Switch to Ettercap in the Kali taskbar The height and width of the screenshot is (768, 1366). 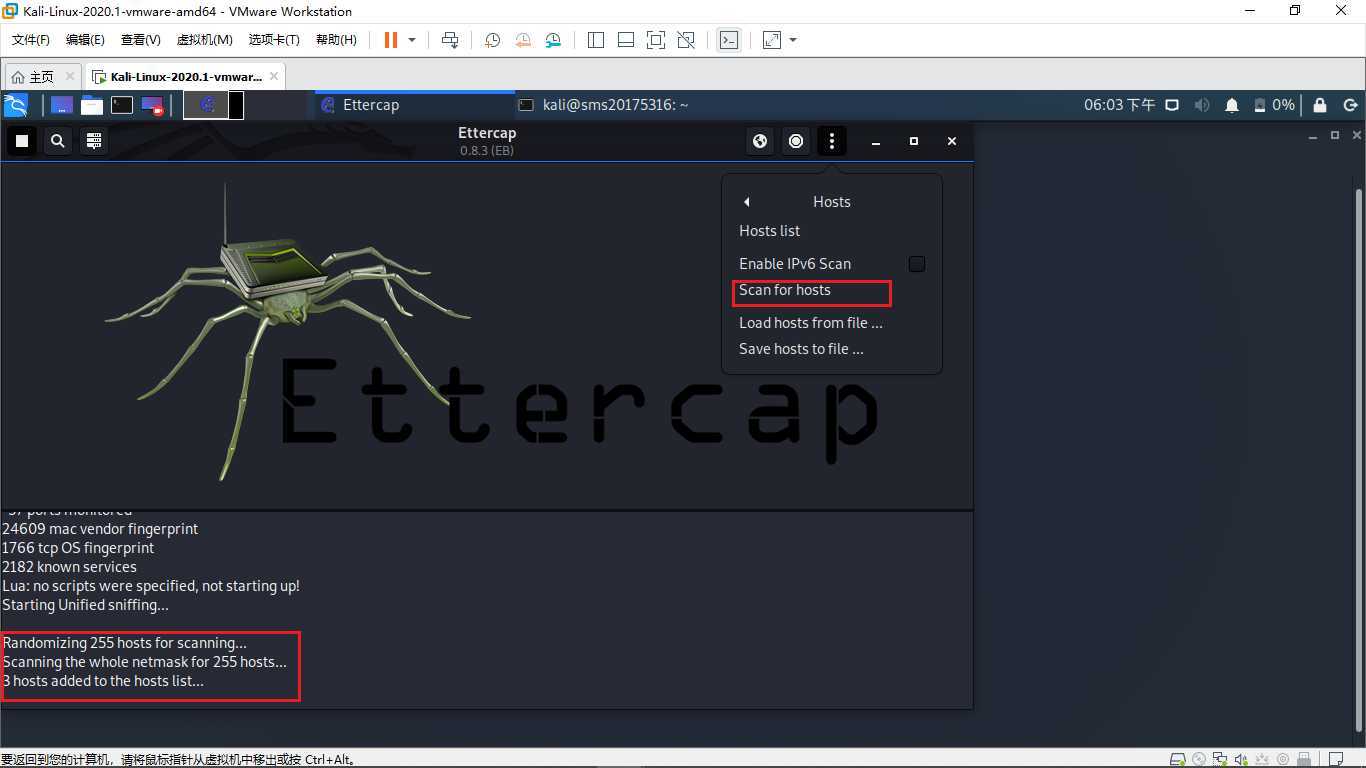coord(414,104)
